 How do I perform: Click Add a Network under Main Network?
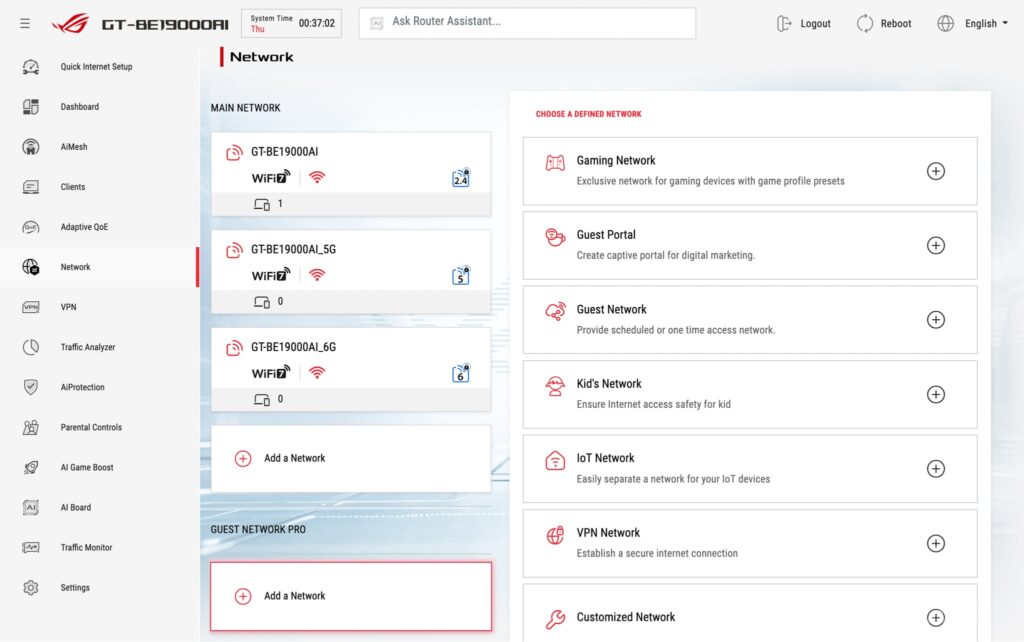click(x=294, y=458)
